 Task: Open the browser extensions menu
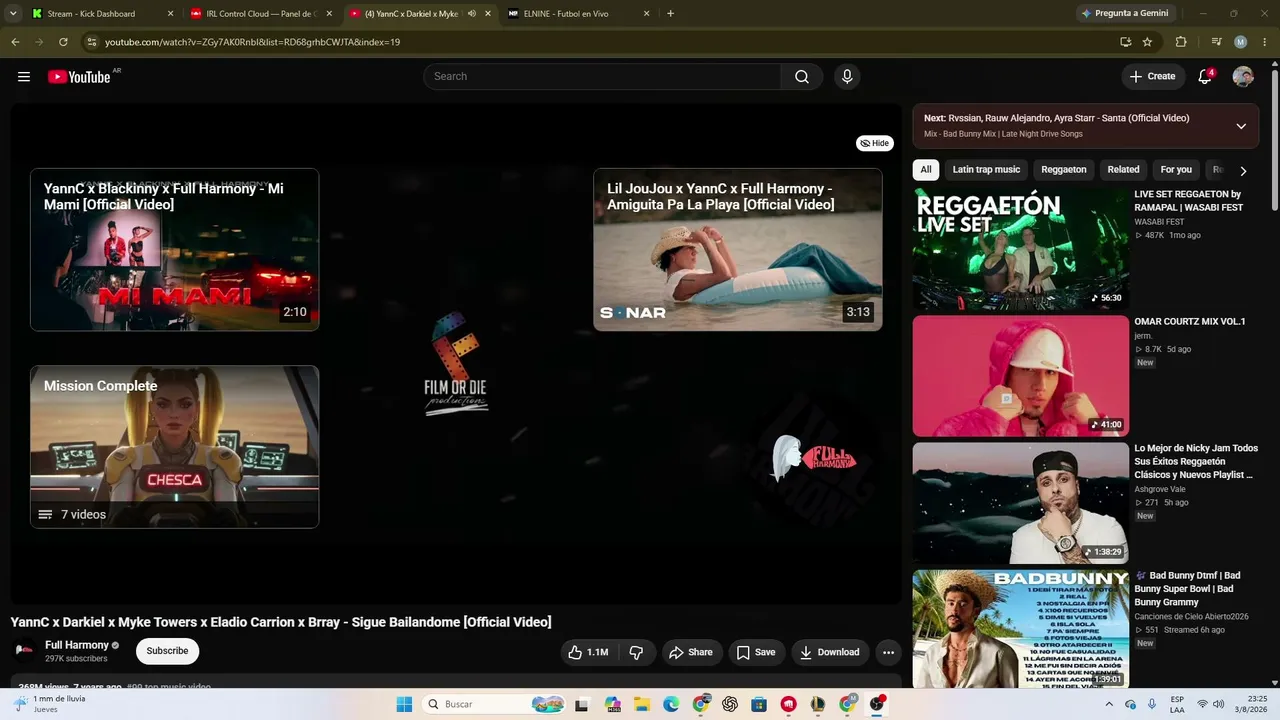coord(1181,42)
